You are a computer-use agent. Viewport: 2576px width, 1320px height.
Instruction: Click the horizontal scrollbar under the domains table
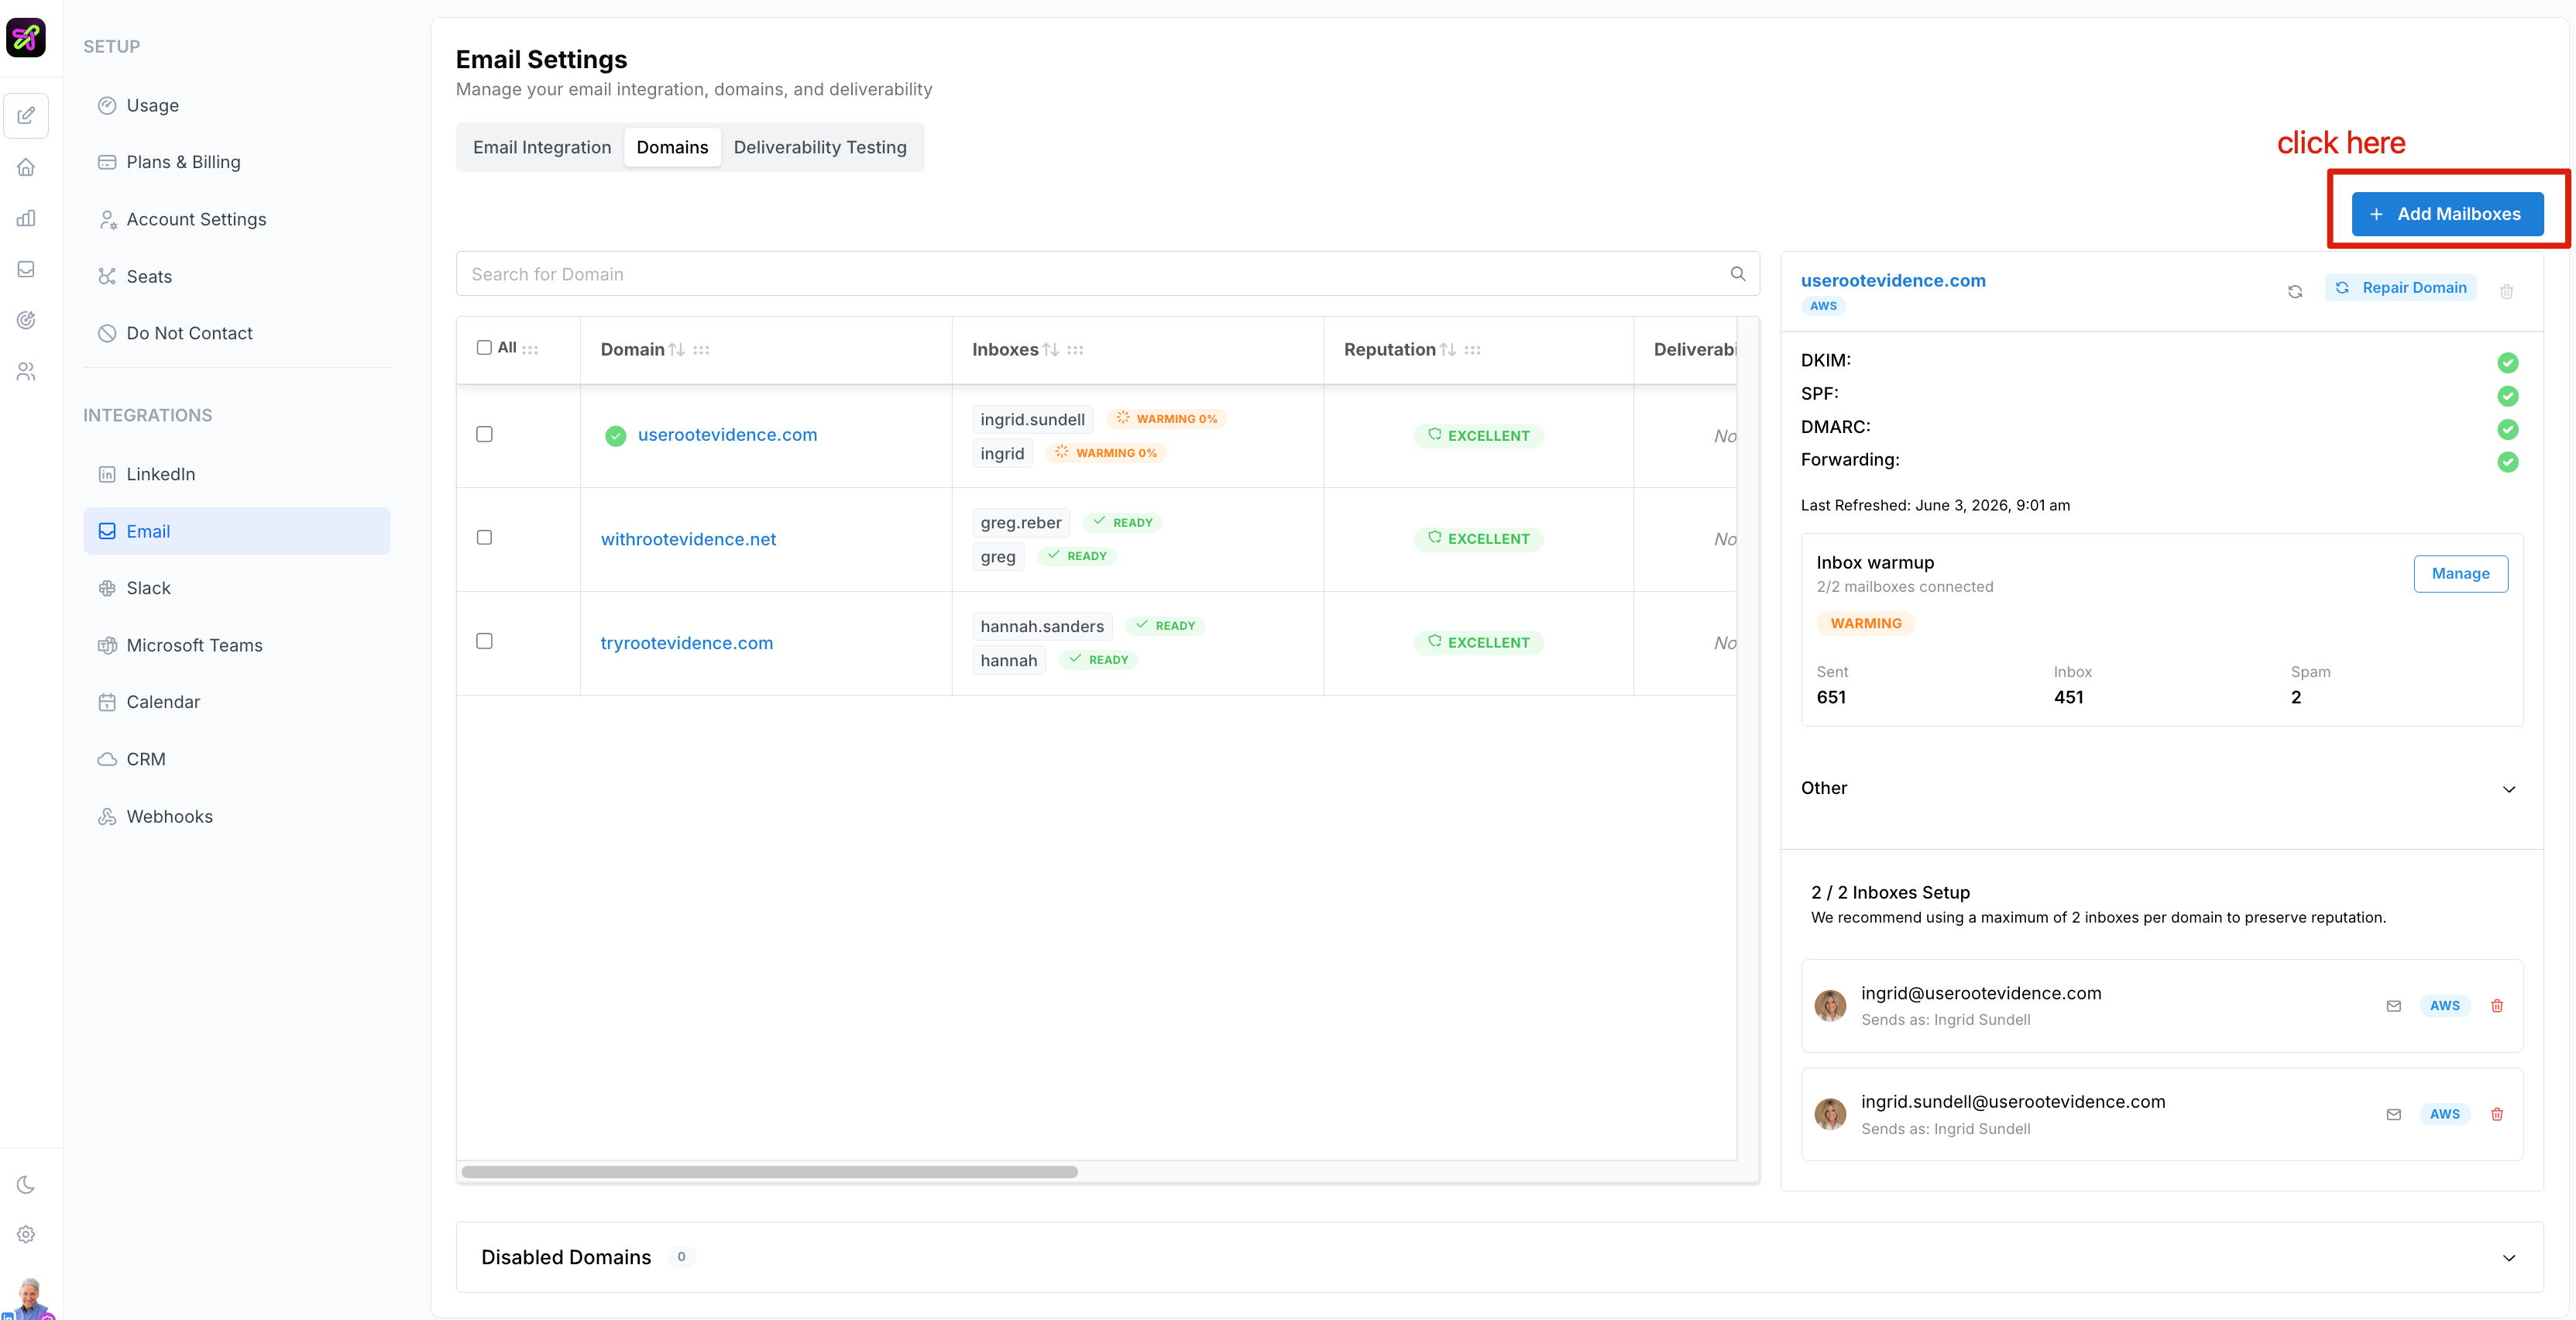769,1171
